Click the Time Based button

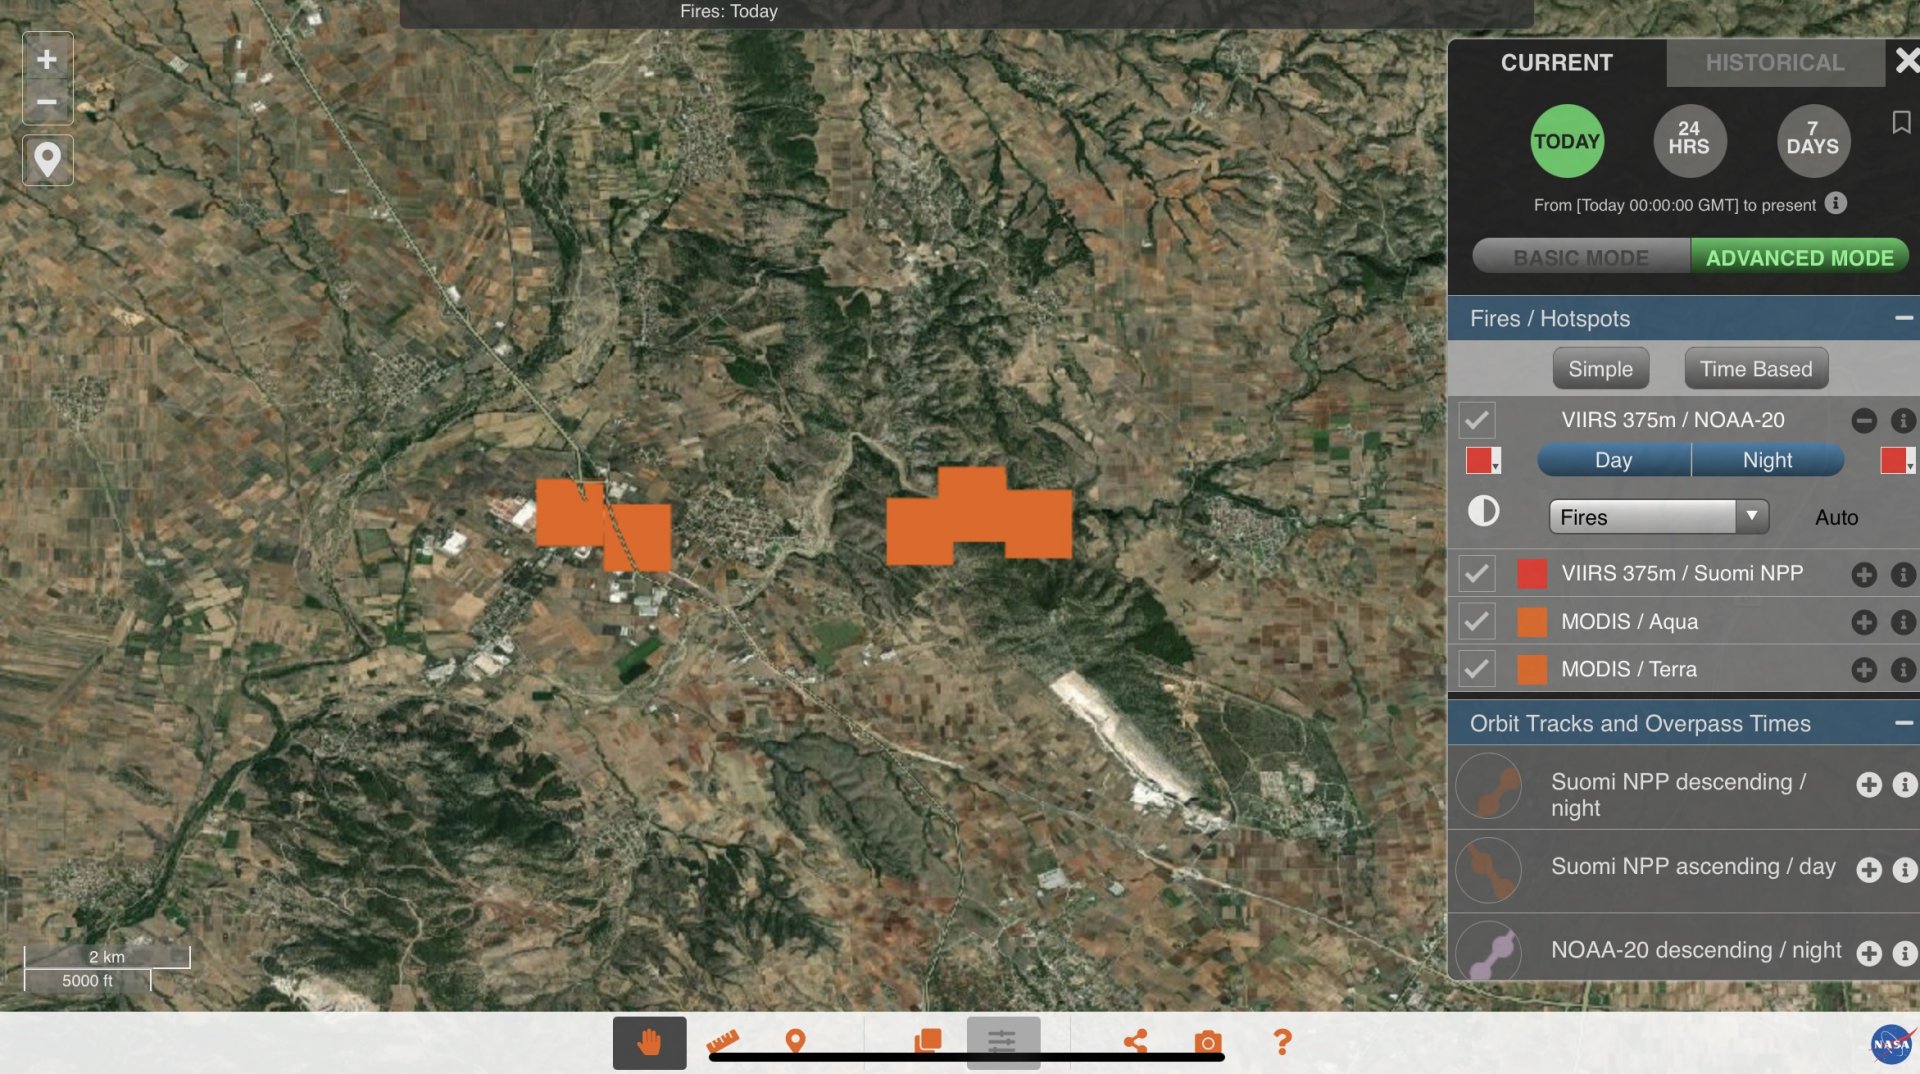[x=1755, y=369]
